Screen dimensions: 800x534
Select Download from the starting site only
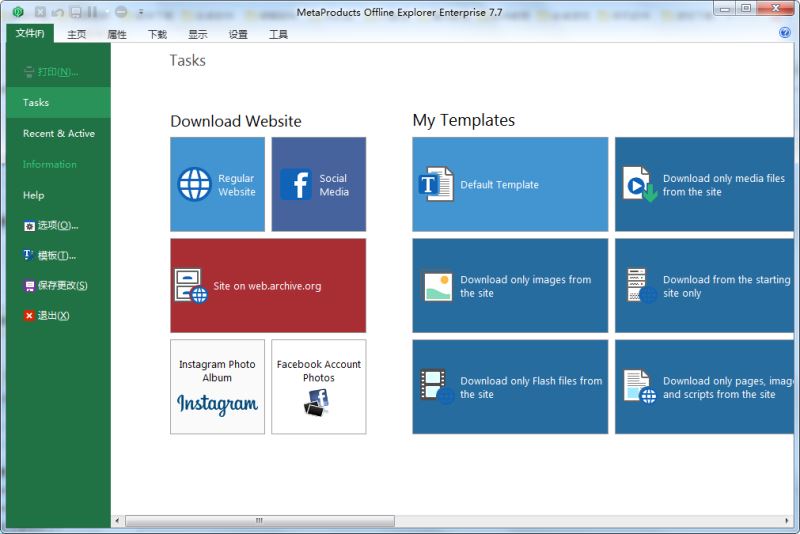[x=704, y=286]
